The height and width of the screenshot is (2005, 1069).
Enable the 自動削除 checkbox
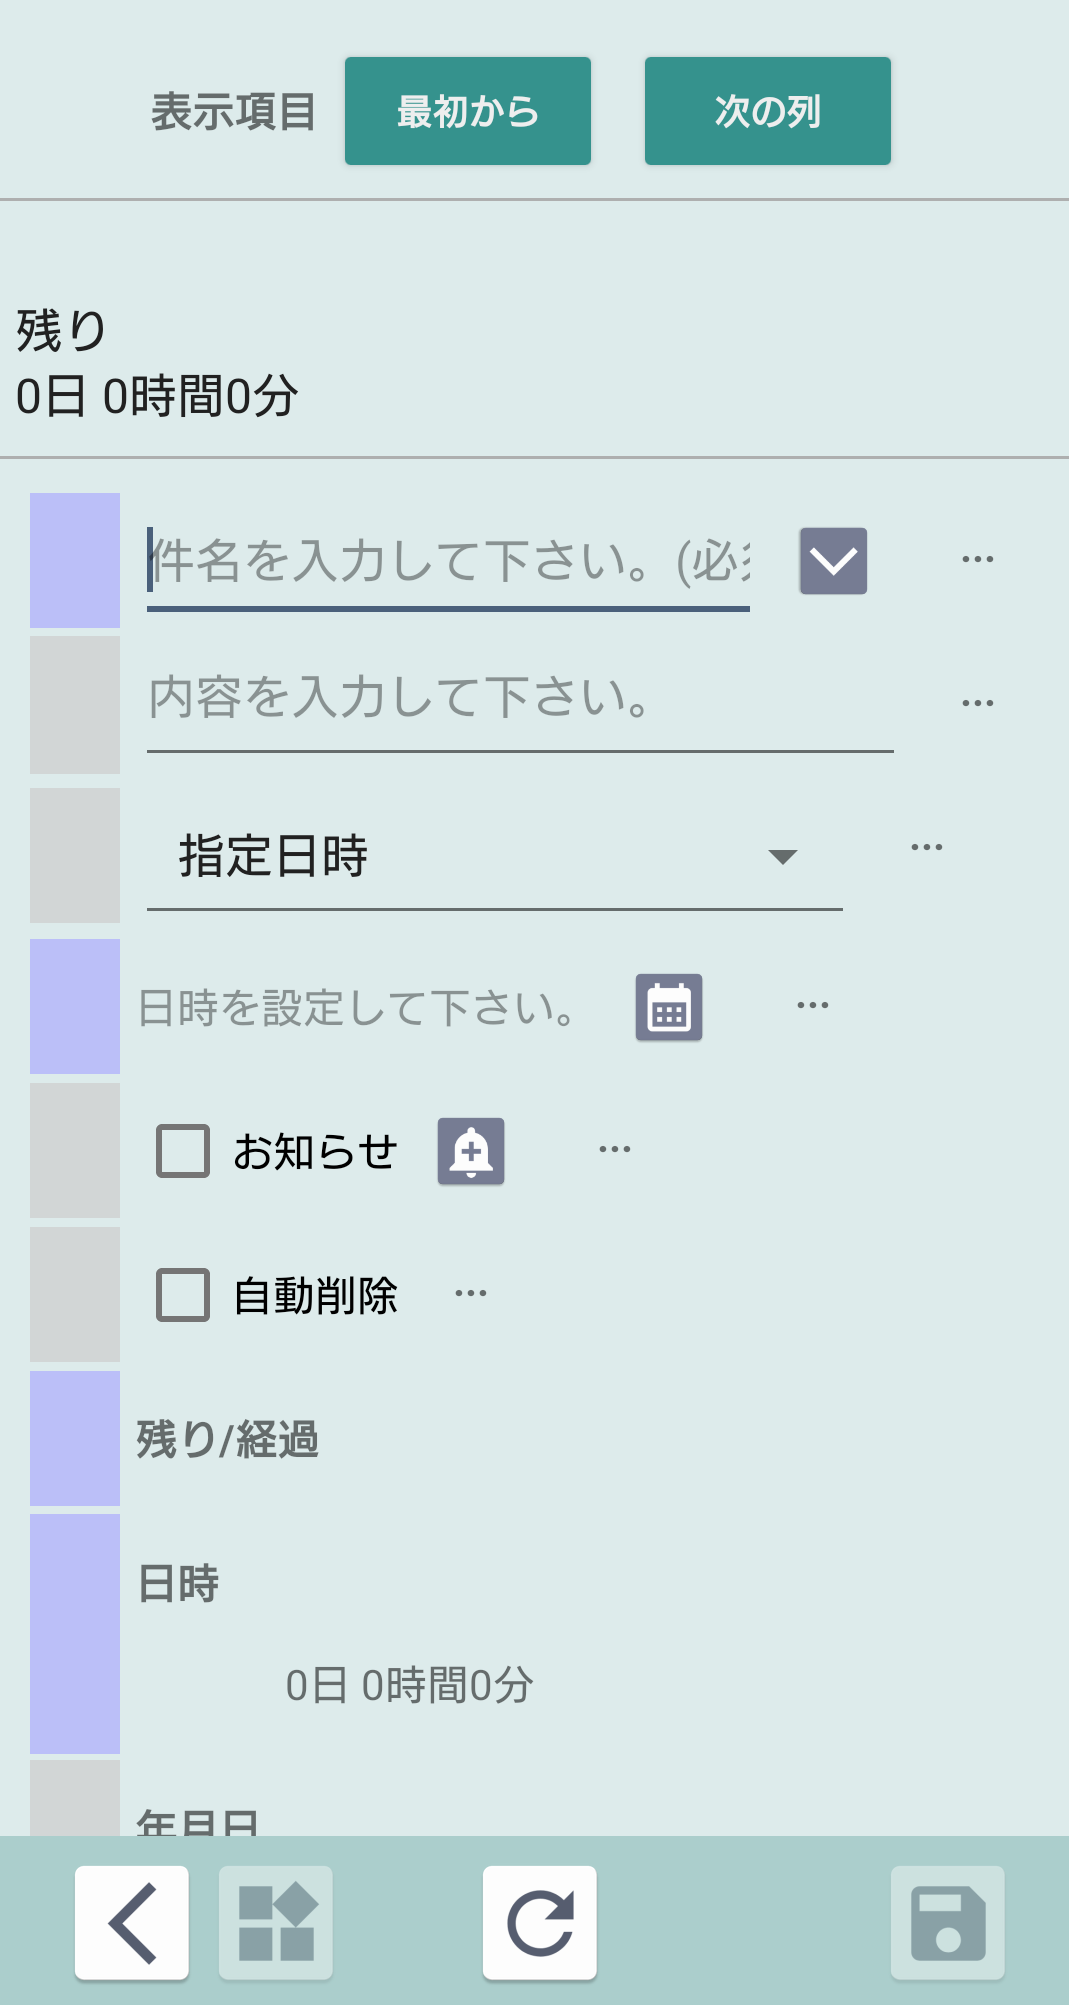pyautogui.click(x=183, y=1295)
